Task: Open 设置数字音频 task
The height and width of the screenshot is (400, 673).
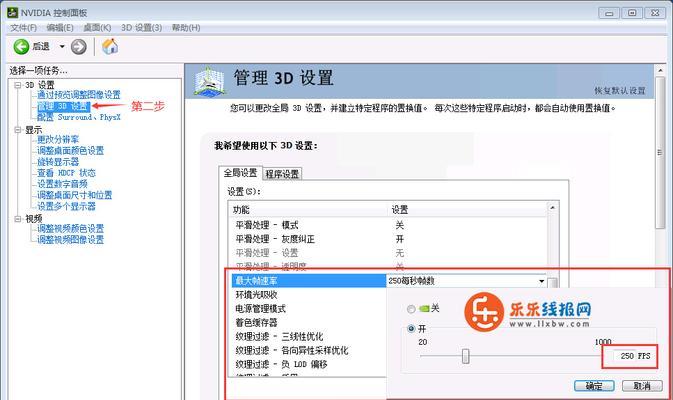Action: tap(62, 184)
